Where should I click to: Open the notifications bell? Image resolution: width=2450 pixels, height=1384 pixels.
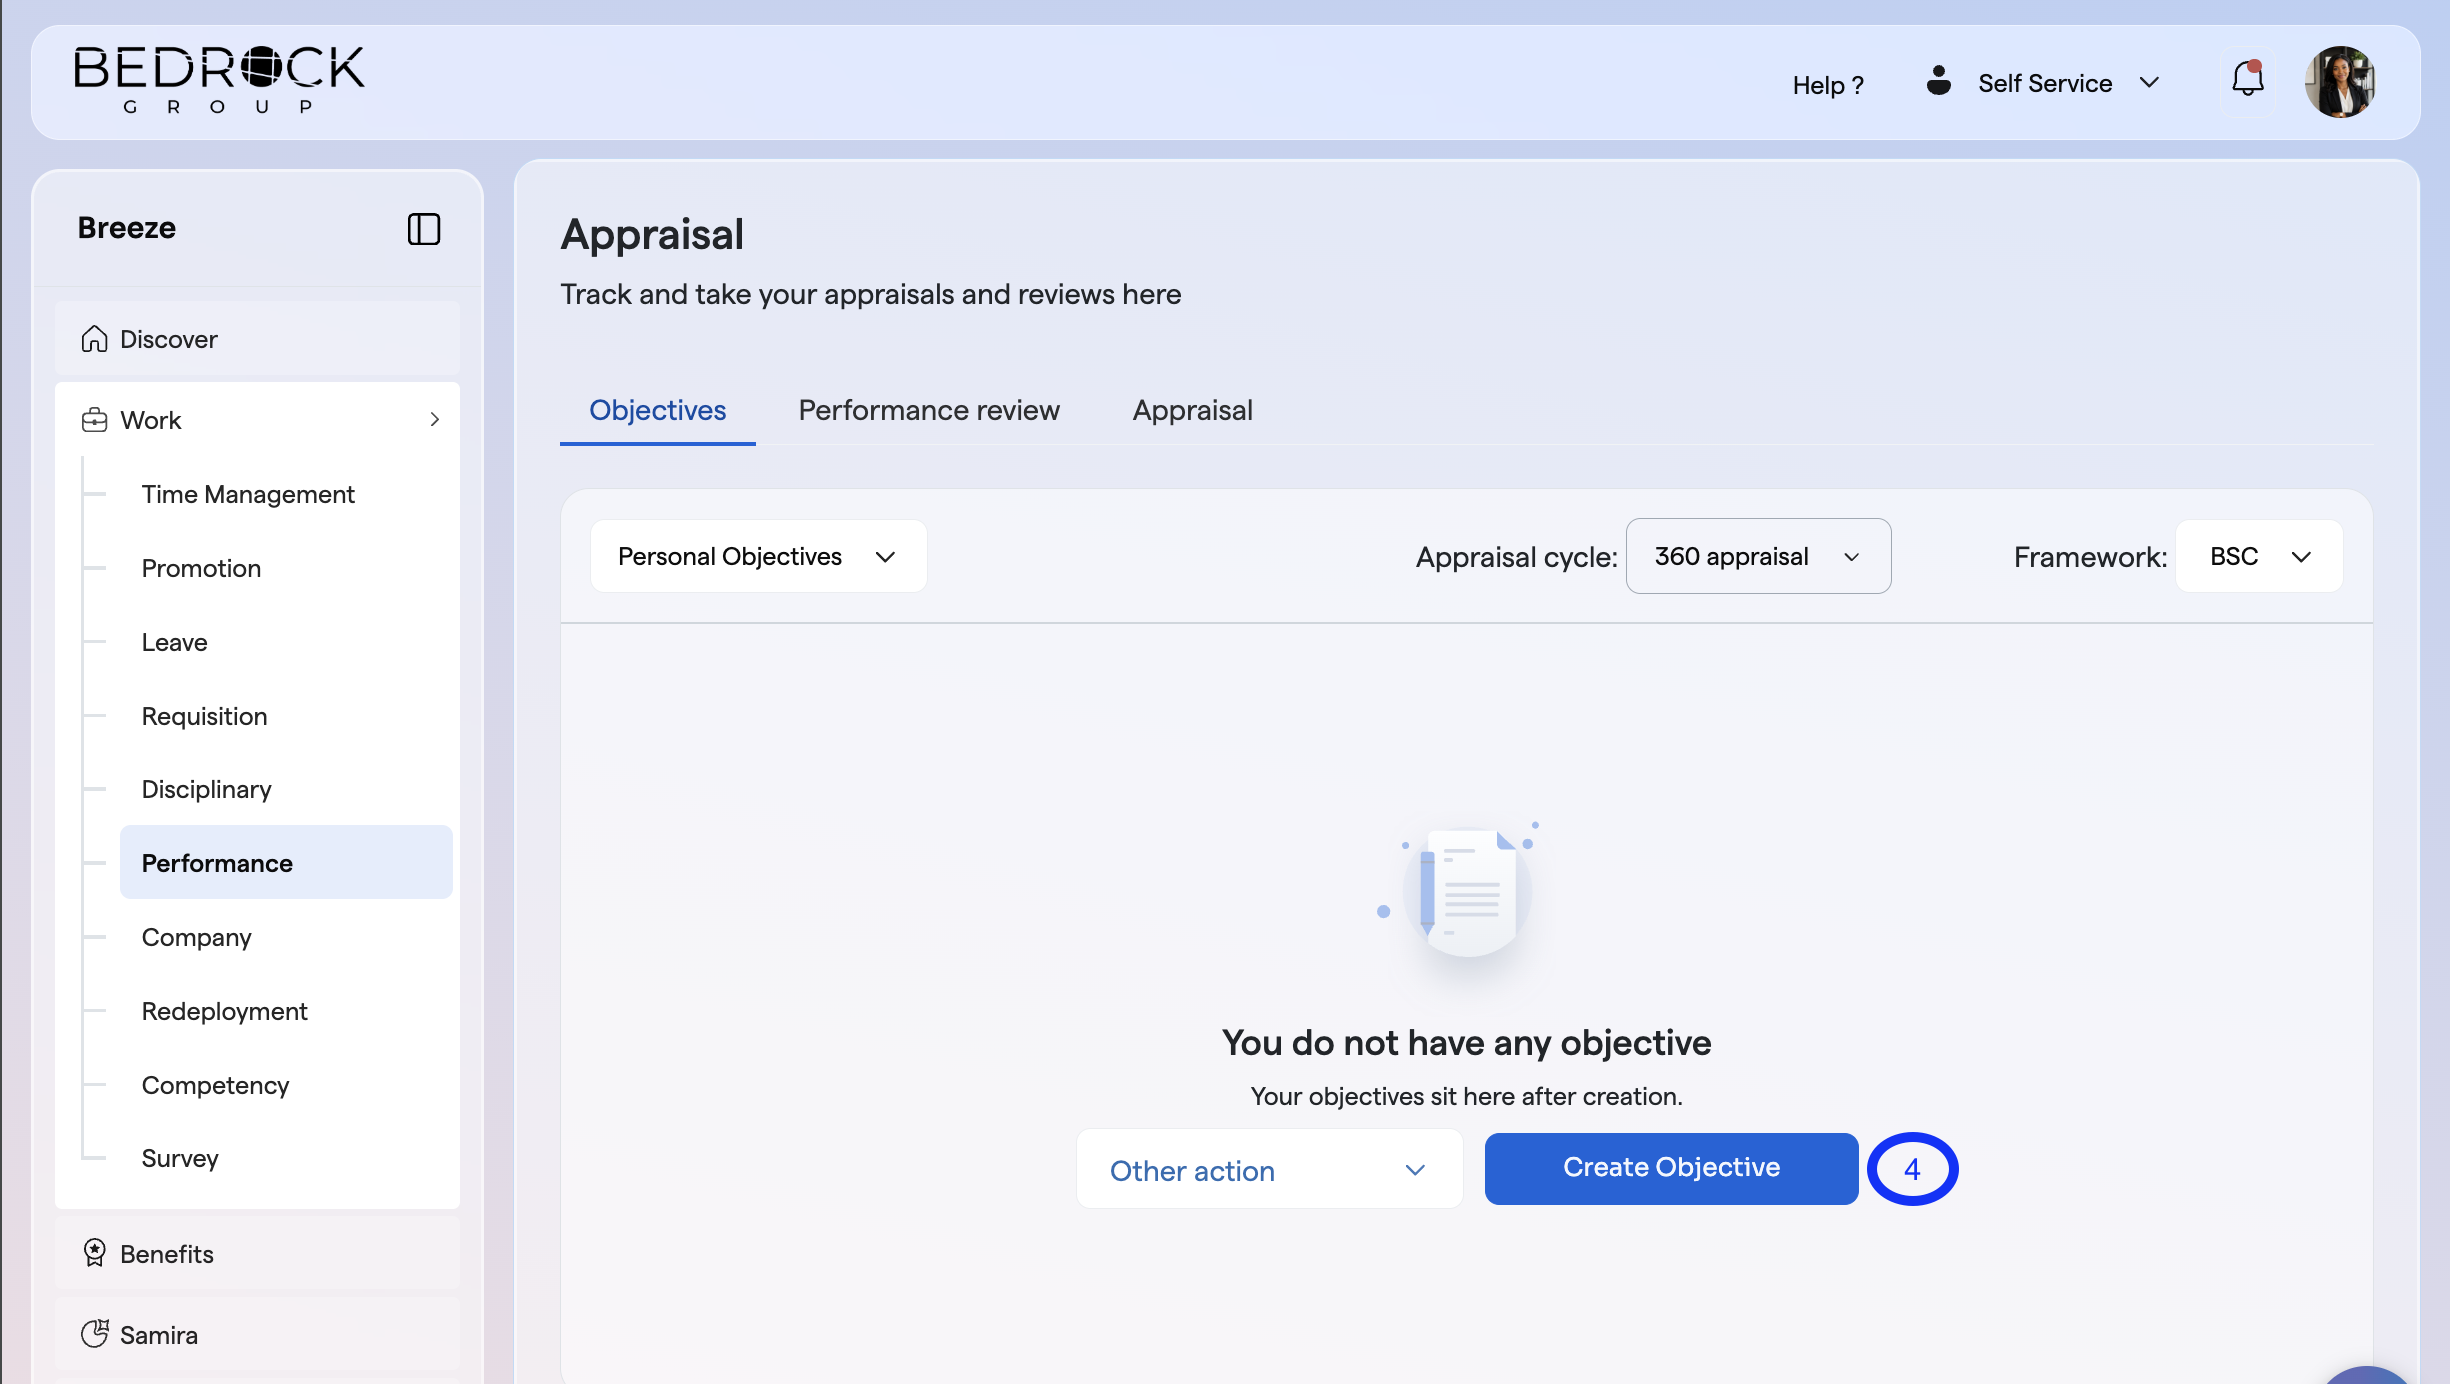[2248, 79]
